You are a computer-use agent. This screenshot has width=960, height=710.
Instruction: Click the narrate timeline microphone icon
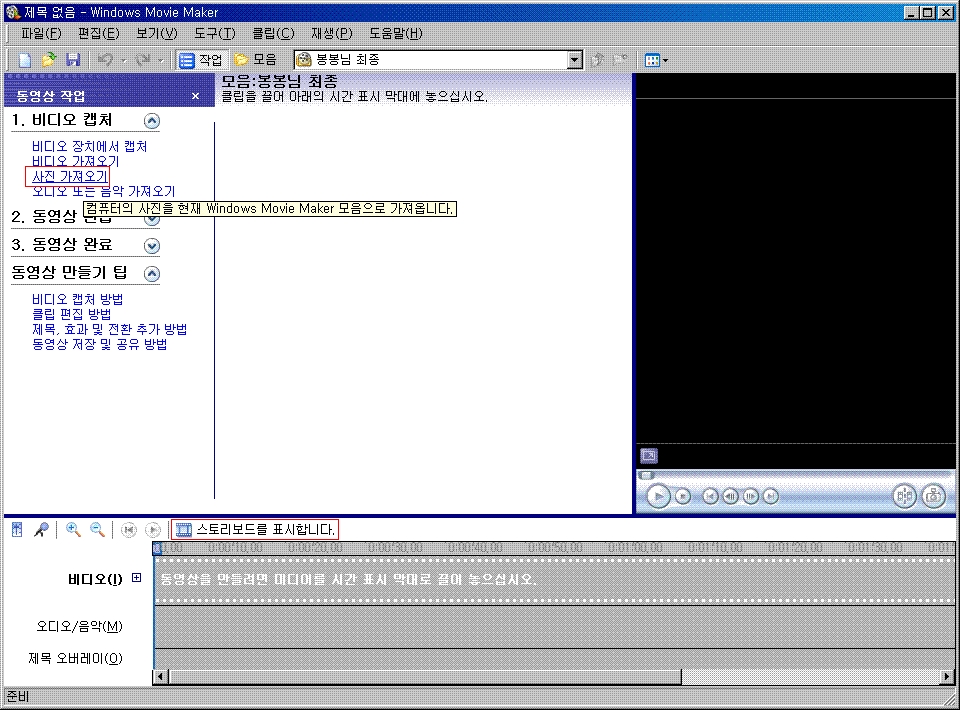(41, 529)
